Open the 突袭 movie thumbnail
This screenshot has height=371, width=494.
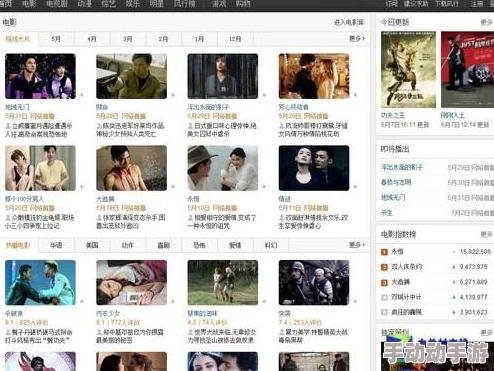point(314,283)
